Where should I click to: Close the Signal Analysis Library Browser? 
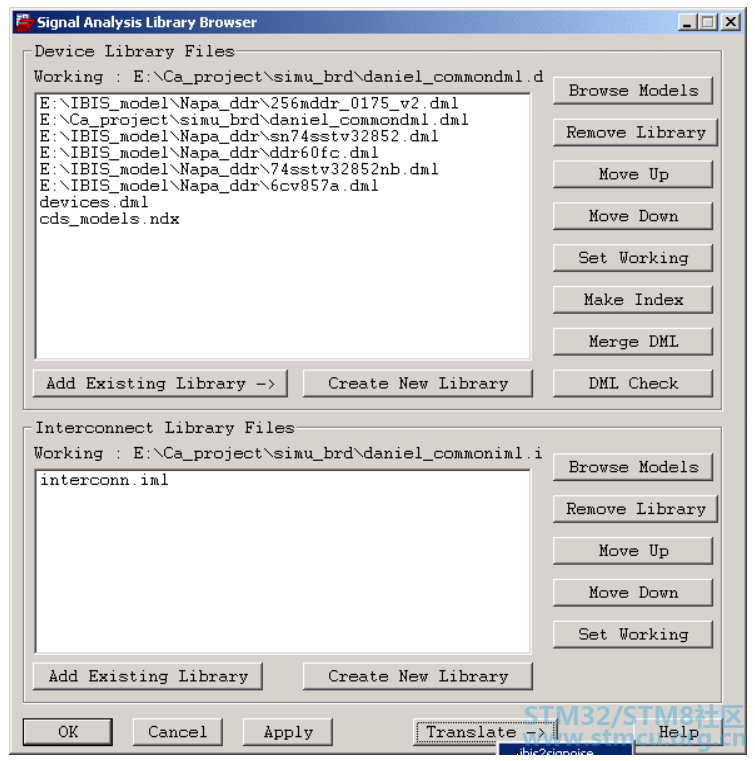tap(730, 22)
